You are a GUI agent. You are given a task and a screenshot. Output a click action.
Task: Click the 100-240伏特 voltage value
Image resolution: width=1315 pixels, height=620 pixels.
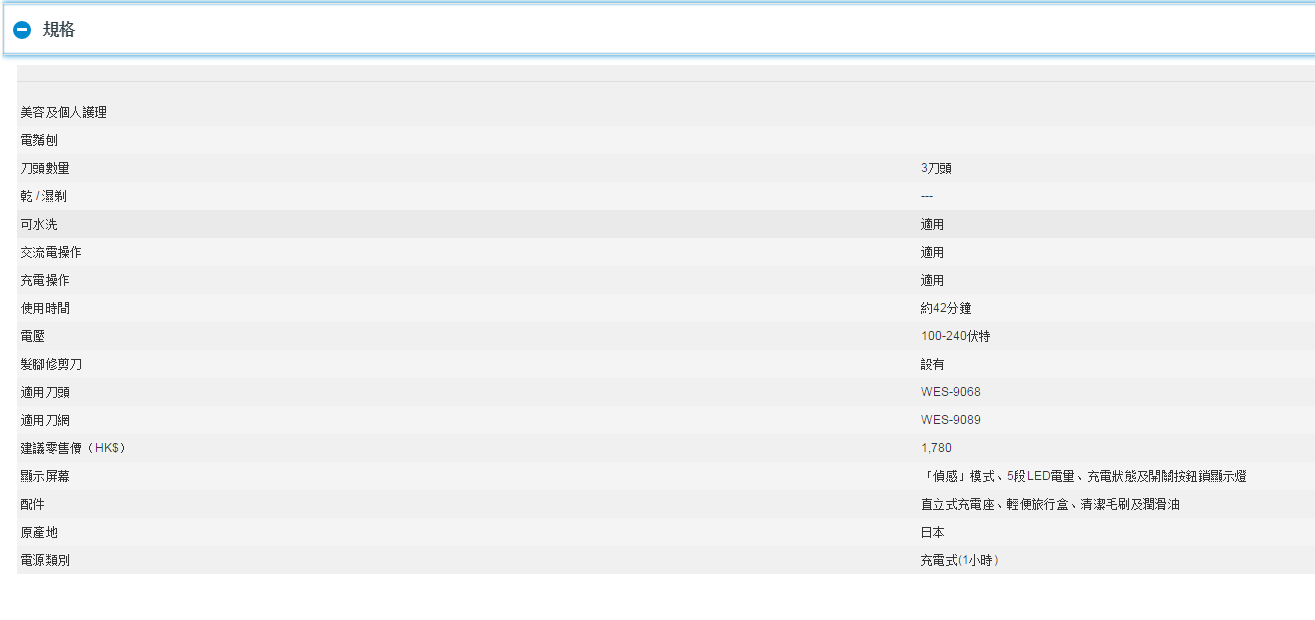tap(955, 337)
